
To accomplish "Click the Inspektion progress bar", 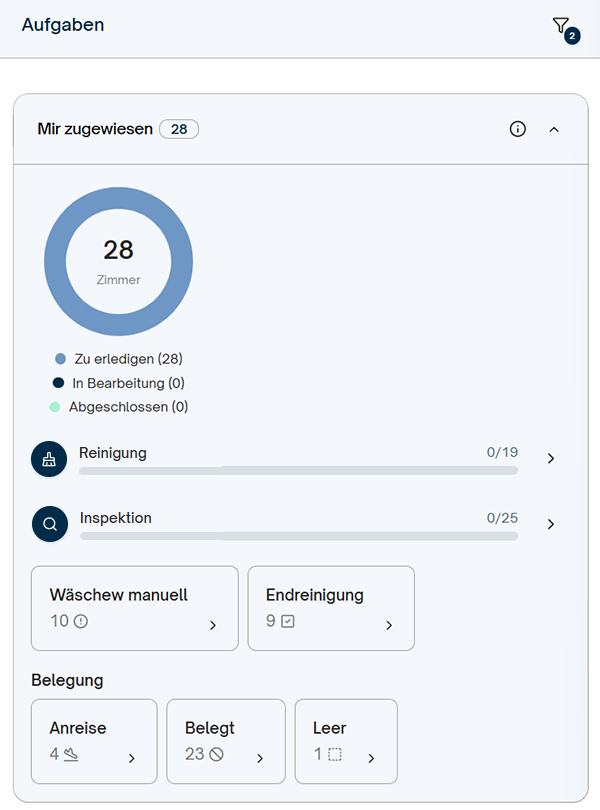I will pyautogui.click(x=299, y=536).
